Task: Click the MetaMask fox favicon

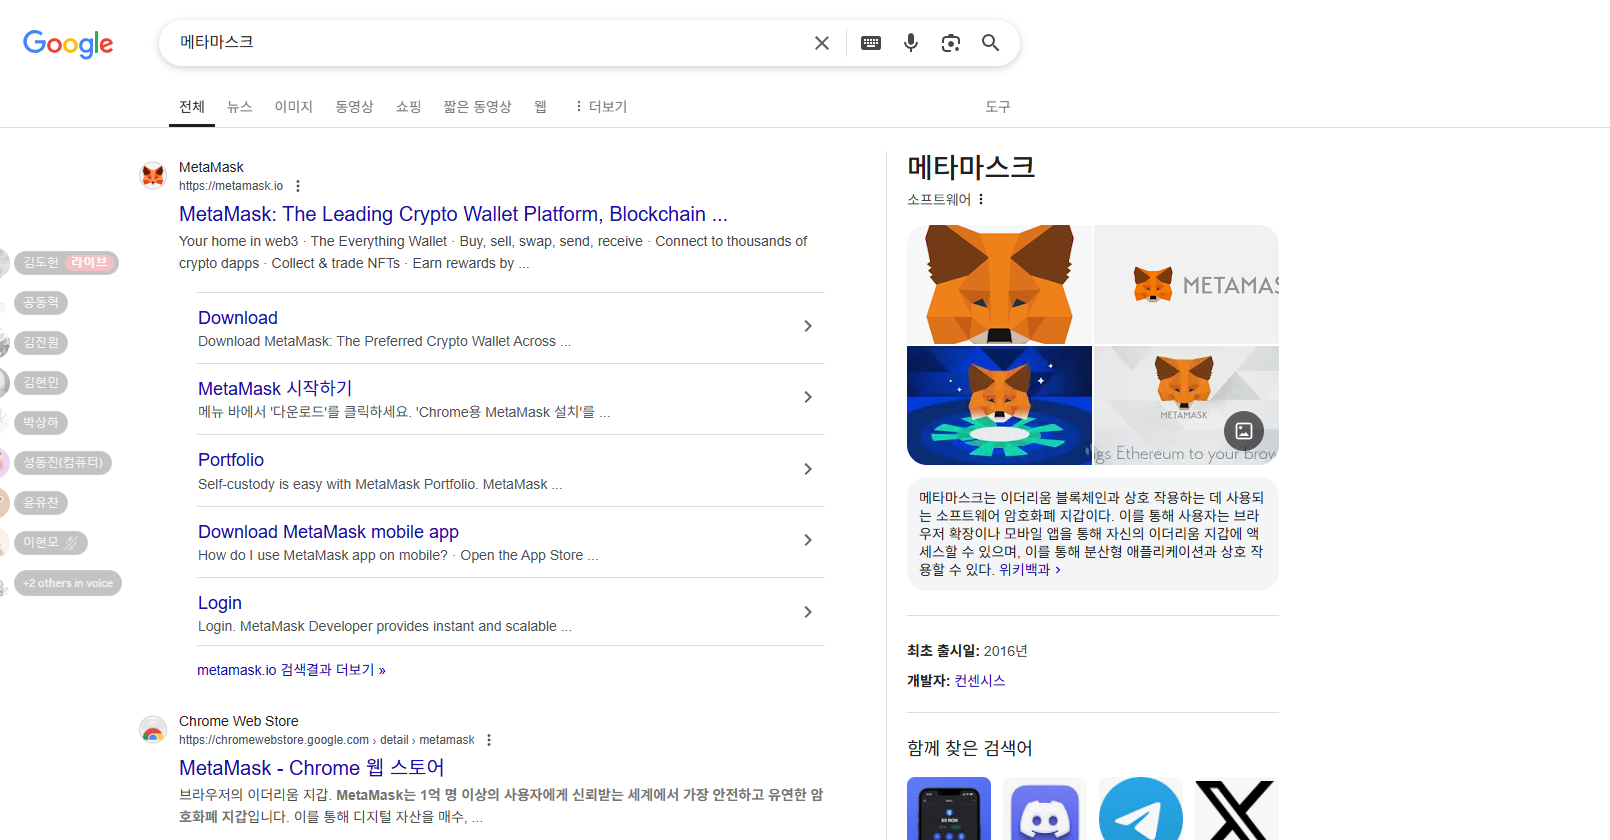Action: point(153,175)
